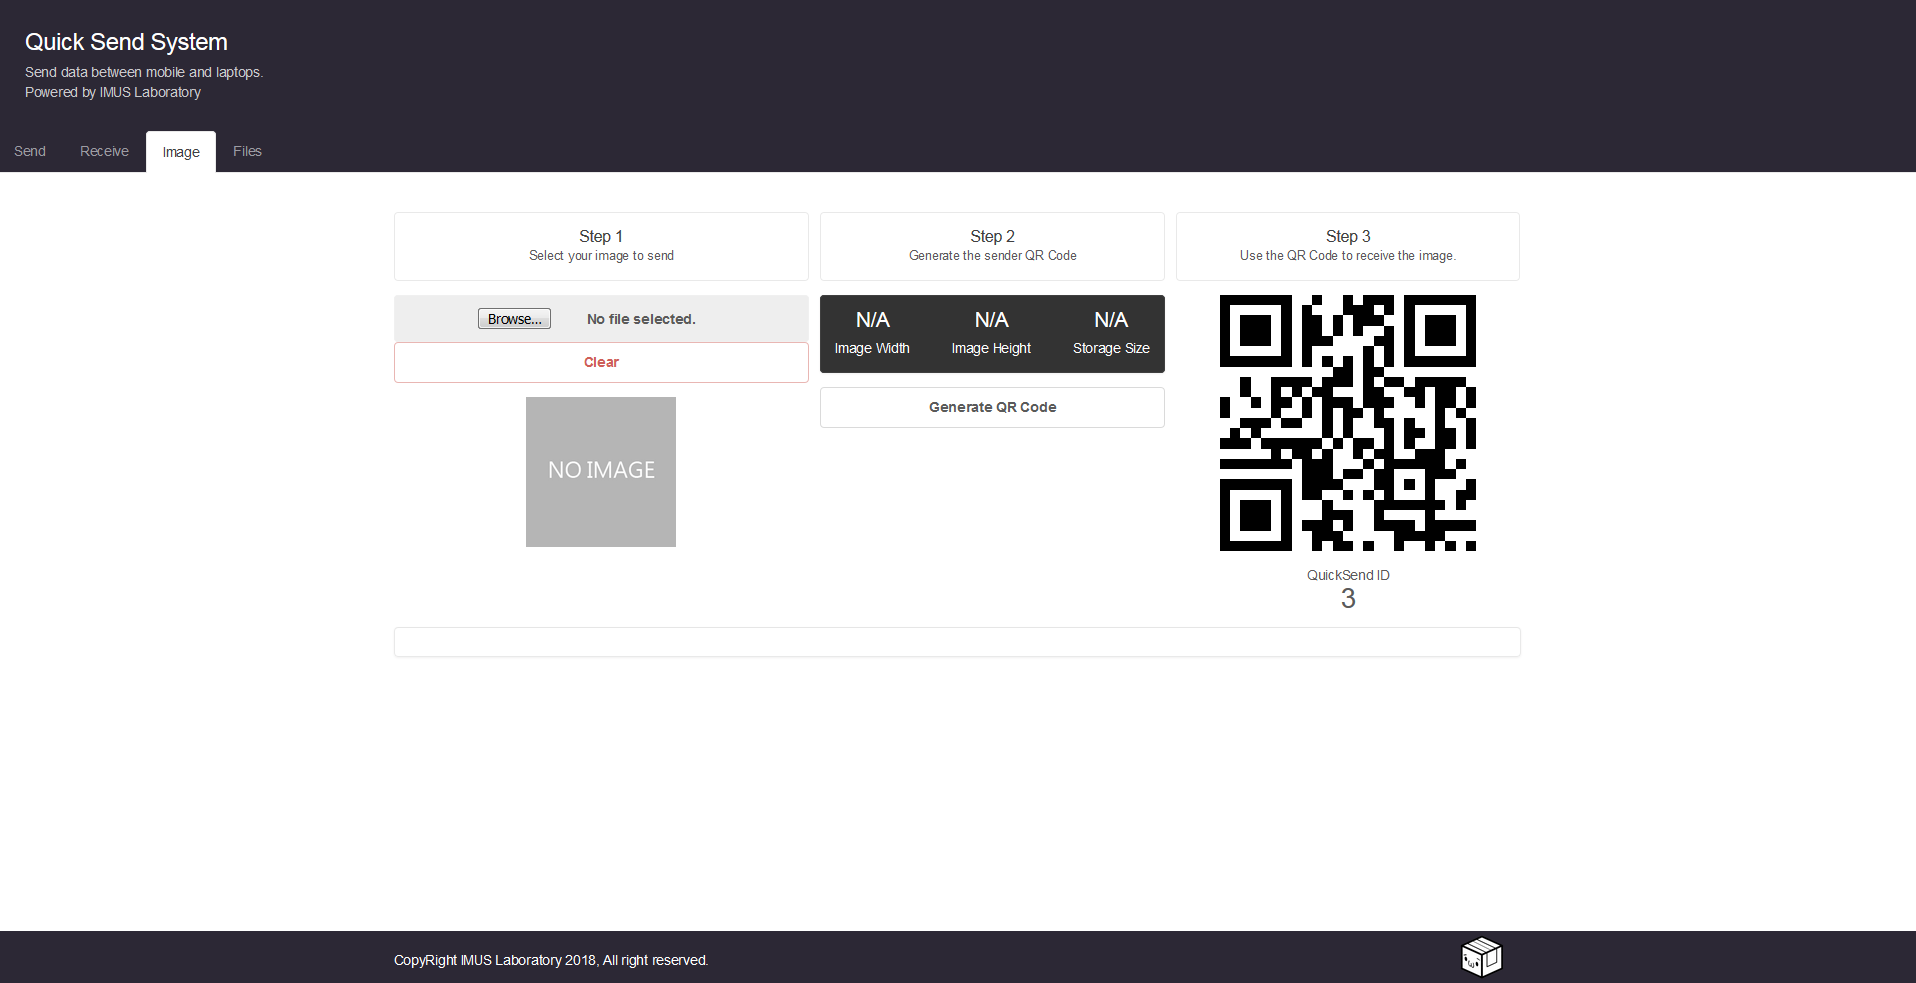Click the QuickSend ID number 3

coord(1348,598)
